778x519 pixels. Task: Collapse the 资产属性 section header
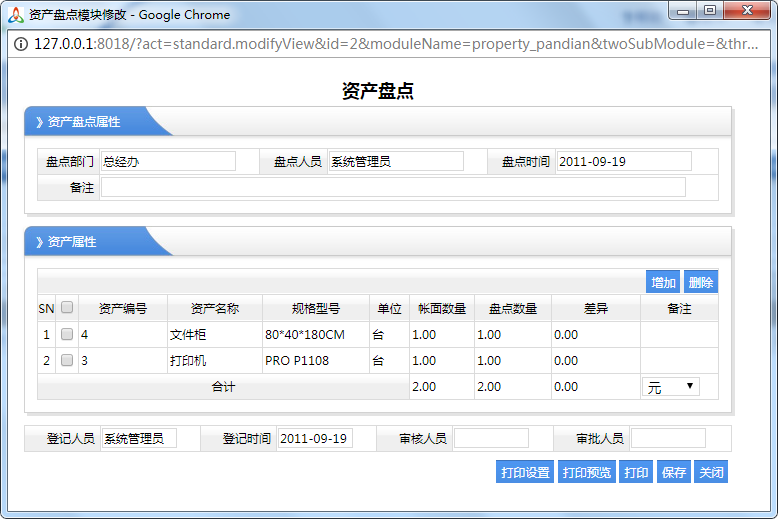(72, 242)
